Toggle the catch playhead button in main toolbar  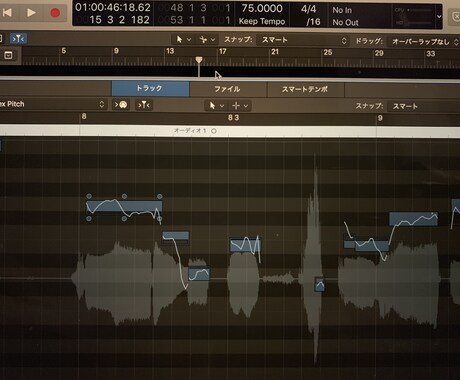coord(18,39)
